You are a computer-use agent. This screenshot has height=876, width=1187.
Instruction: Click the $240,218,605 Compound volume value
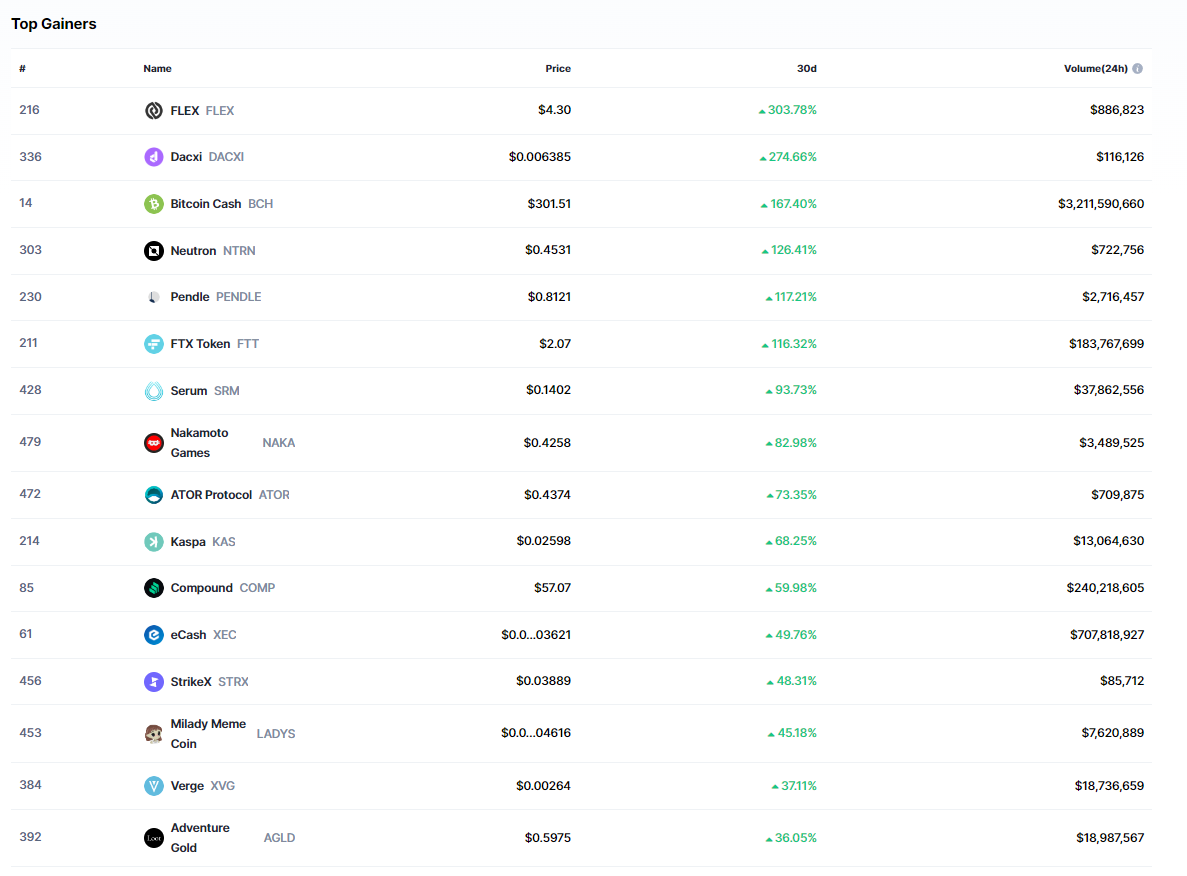click(1105, 588)
